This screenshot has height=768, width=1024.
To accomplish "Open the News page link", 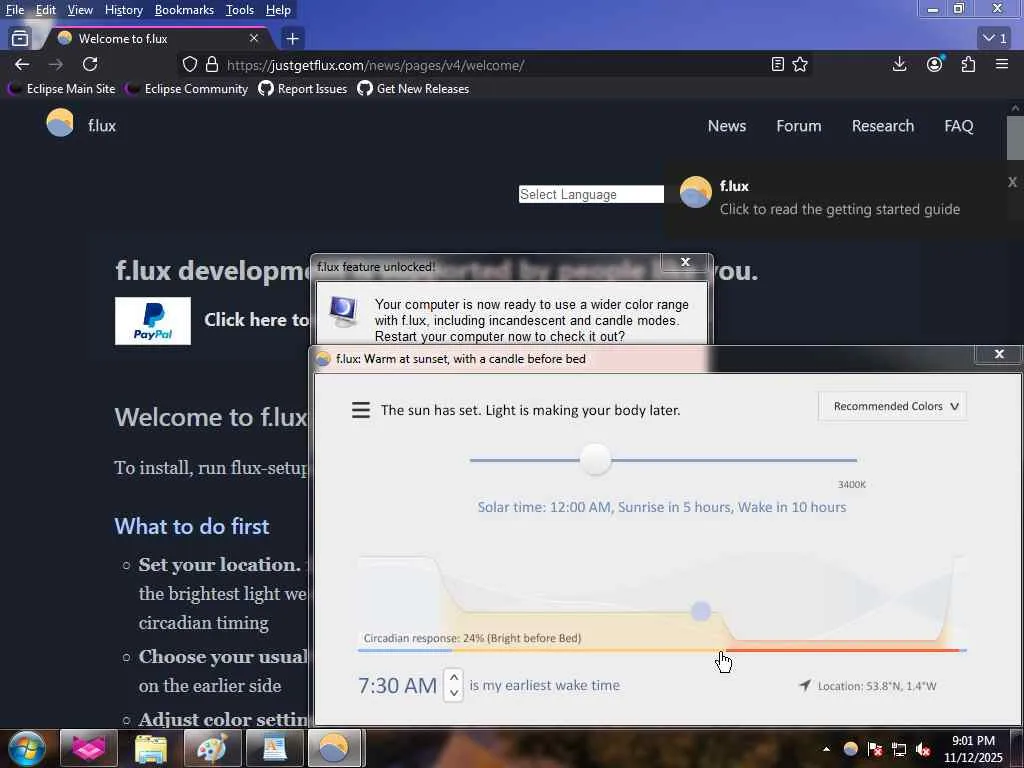I will pos(727,126).
